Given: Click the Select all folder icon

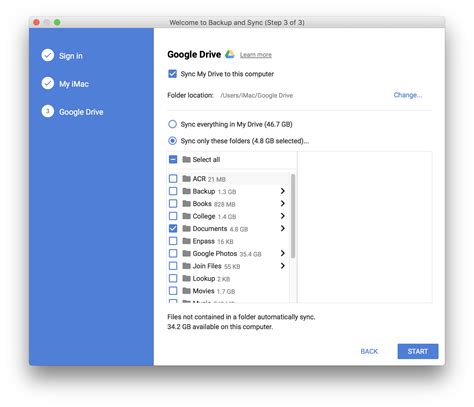Looking at the screenshot, I should pos(186,159).
